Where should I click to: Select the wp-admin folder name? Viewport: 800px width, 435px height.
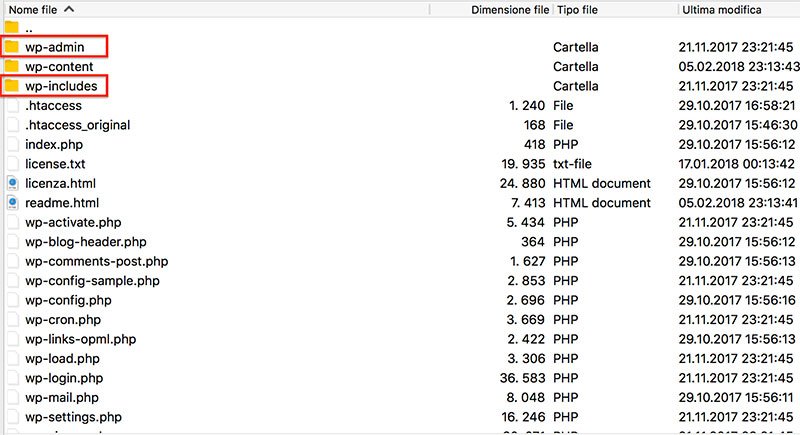(x=55, y=47)
